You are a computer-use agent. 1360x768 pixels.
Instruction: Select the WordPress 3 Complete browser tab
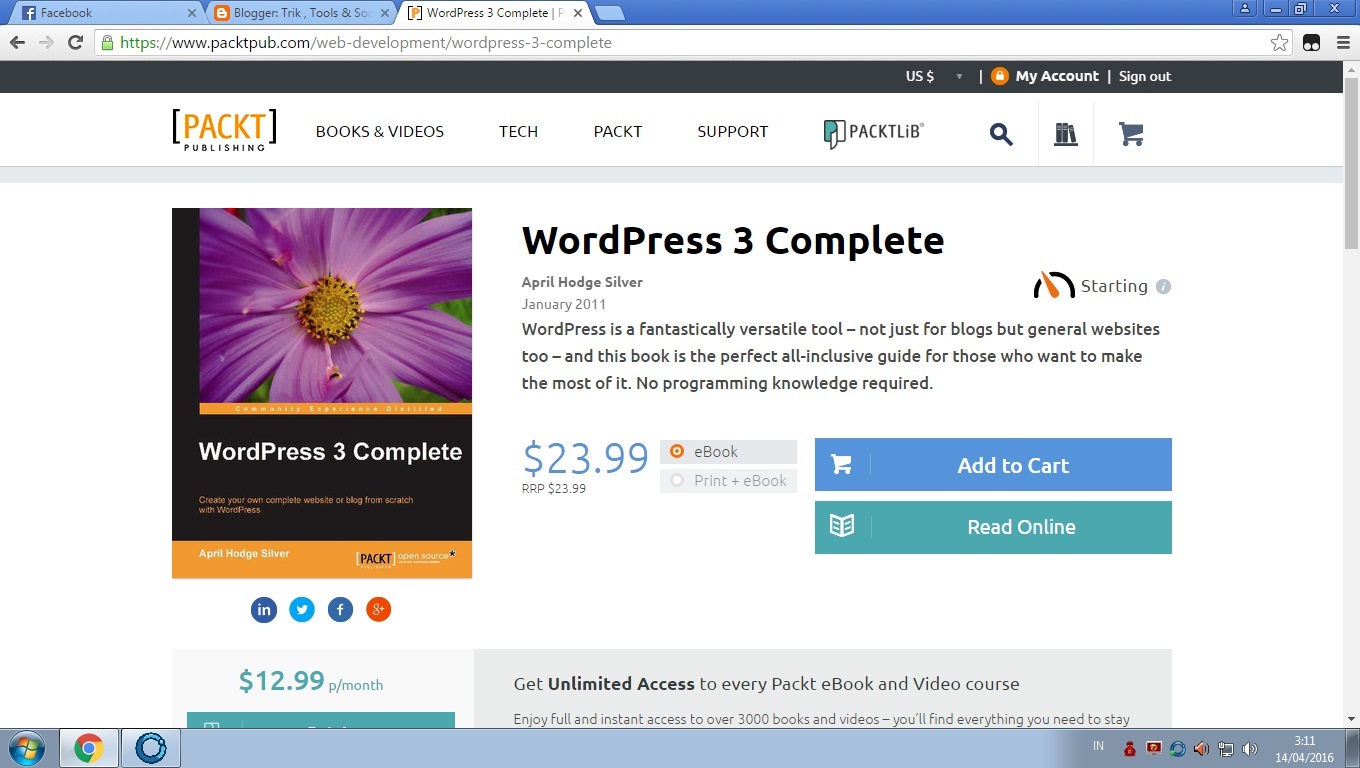tap(493, 13)
